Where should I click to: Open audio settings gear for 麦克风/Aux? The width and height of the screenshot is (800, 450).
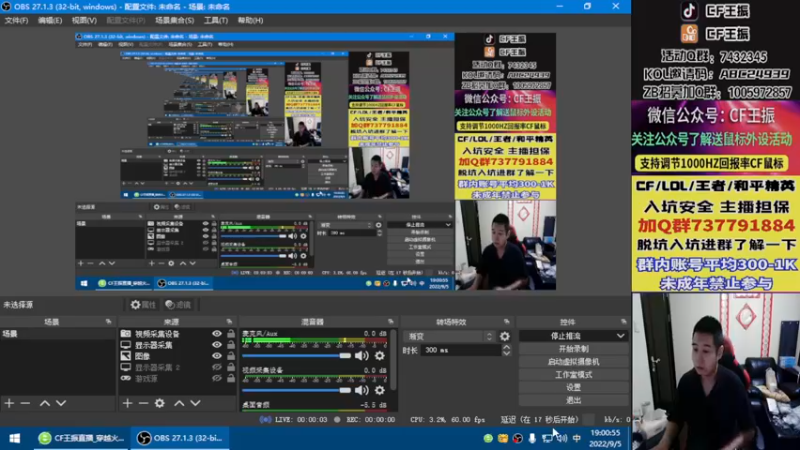pyautogui.click(x=380, y=356)
